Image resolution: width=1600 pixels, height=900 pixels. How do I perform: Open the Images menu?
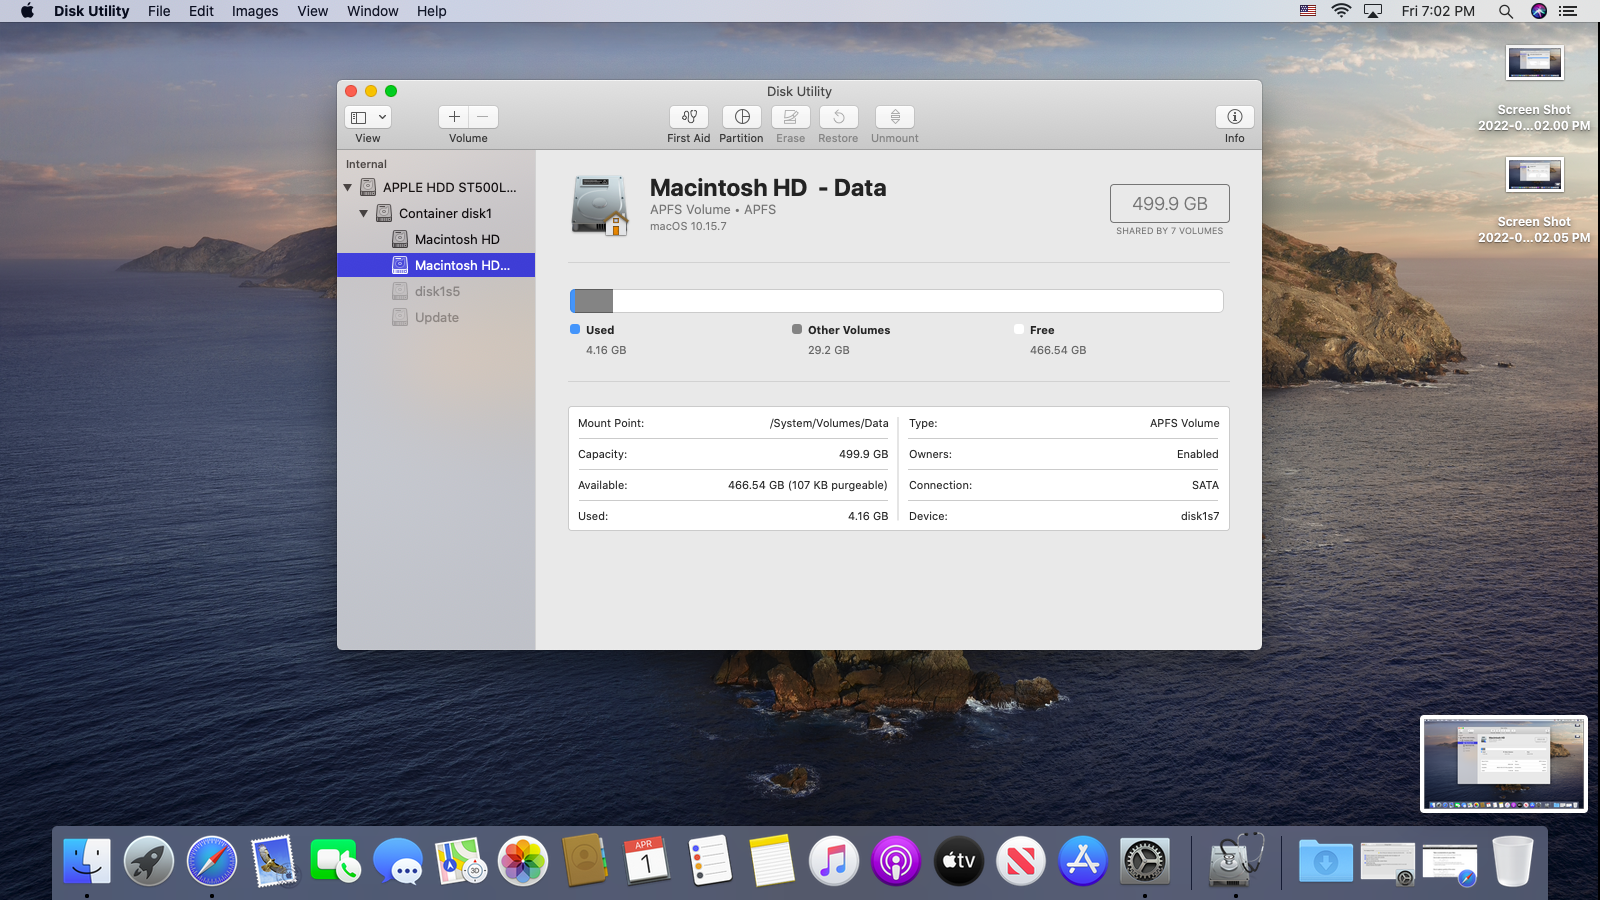(255, 11)
